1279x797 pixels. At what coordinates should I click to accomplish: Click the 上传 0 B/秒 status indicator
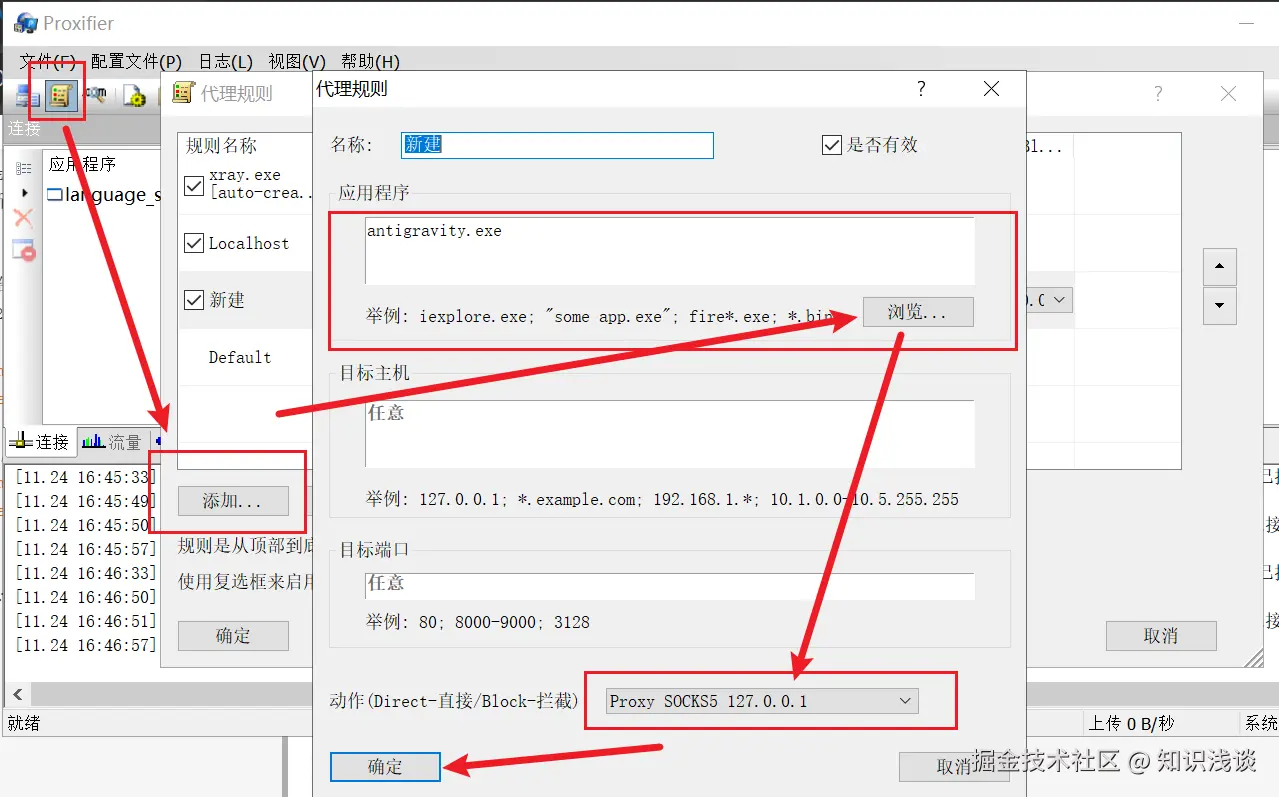click(x=1131, y=723)
